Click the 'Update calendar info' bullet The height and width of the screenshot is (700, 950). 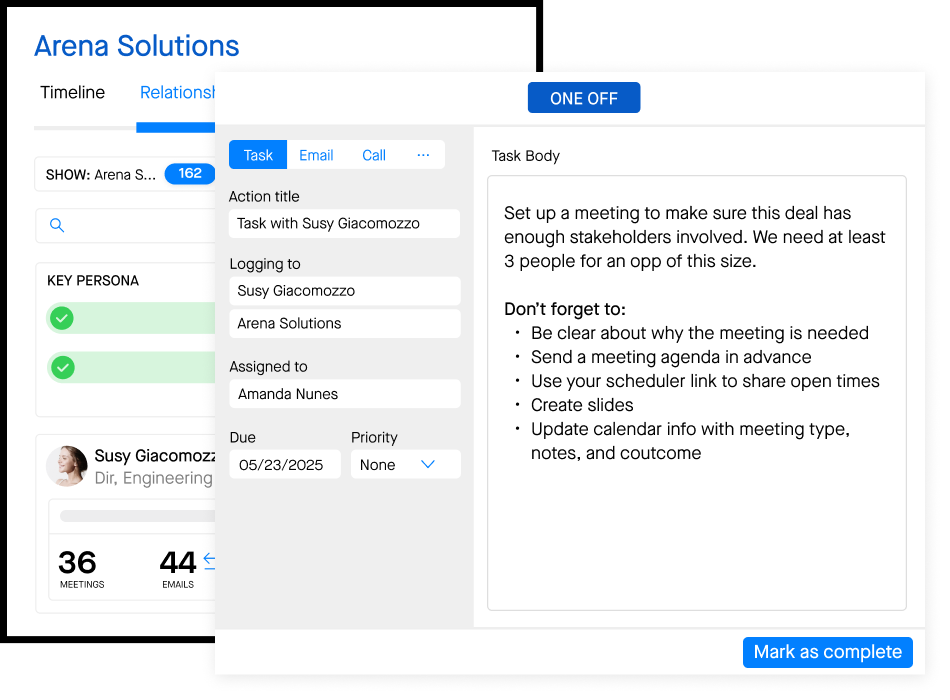click(690, 441)
